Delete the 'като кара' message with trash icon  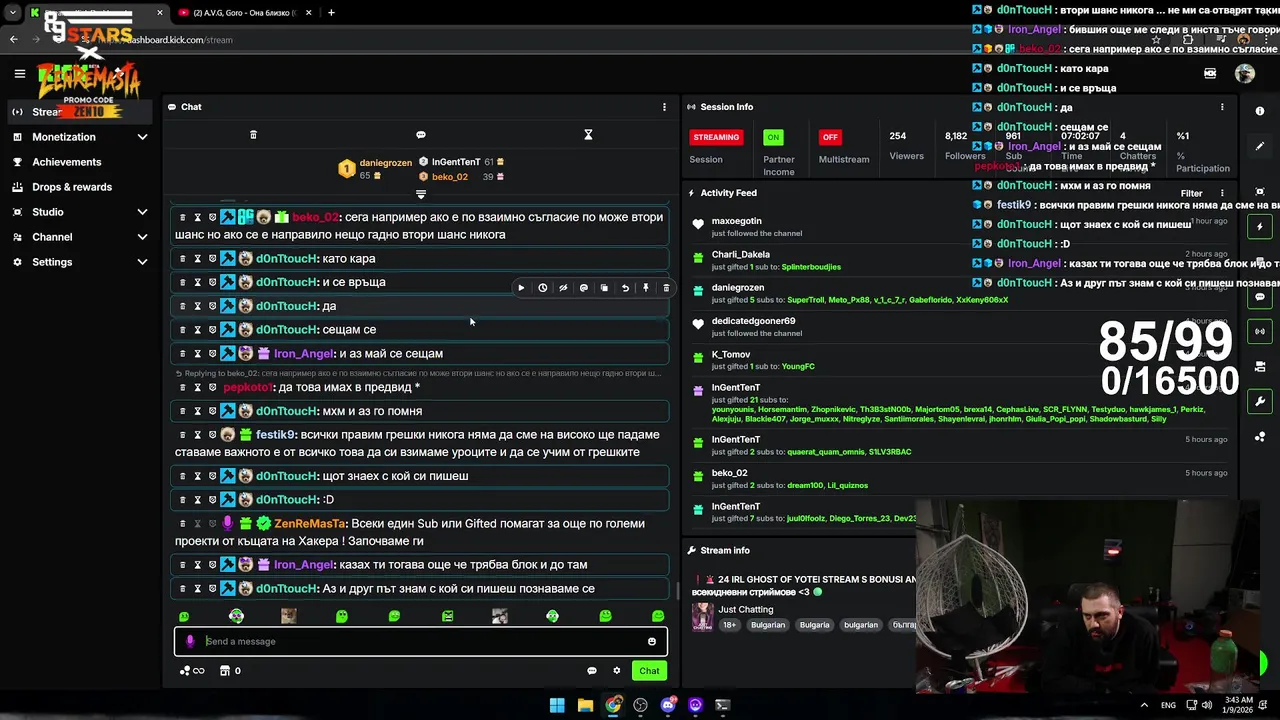[182, 258]
